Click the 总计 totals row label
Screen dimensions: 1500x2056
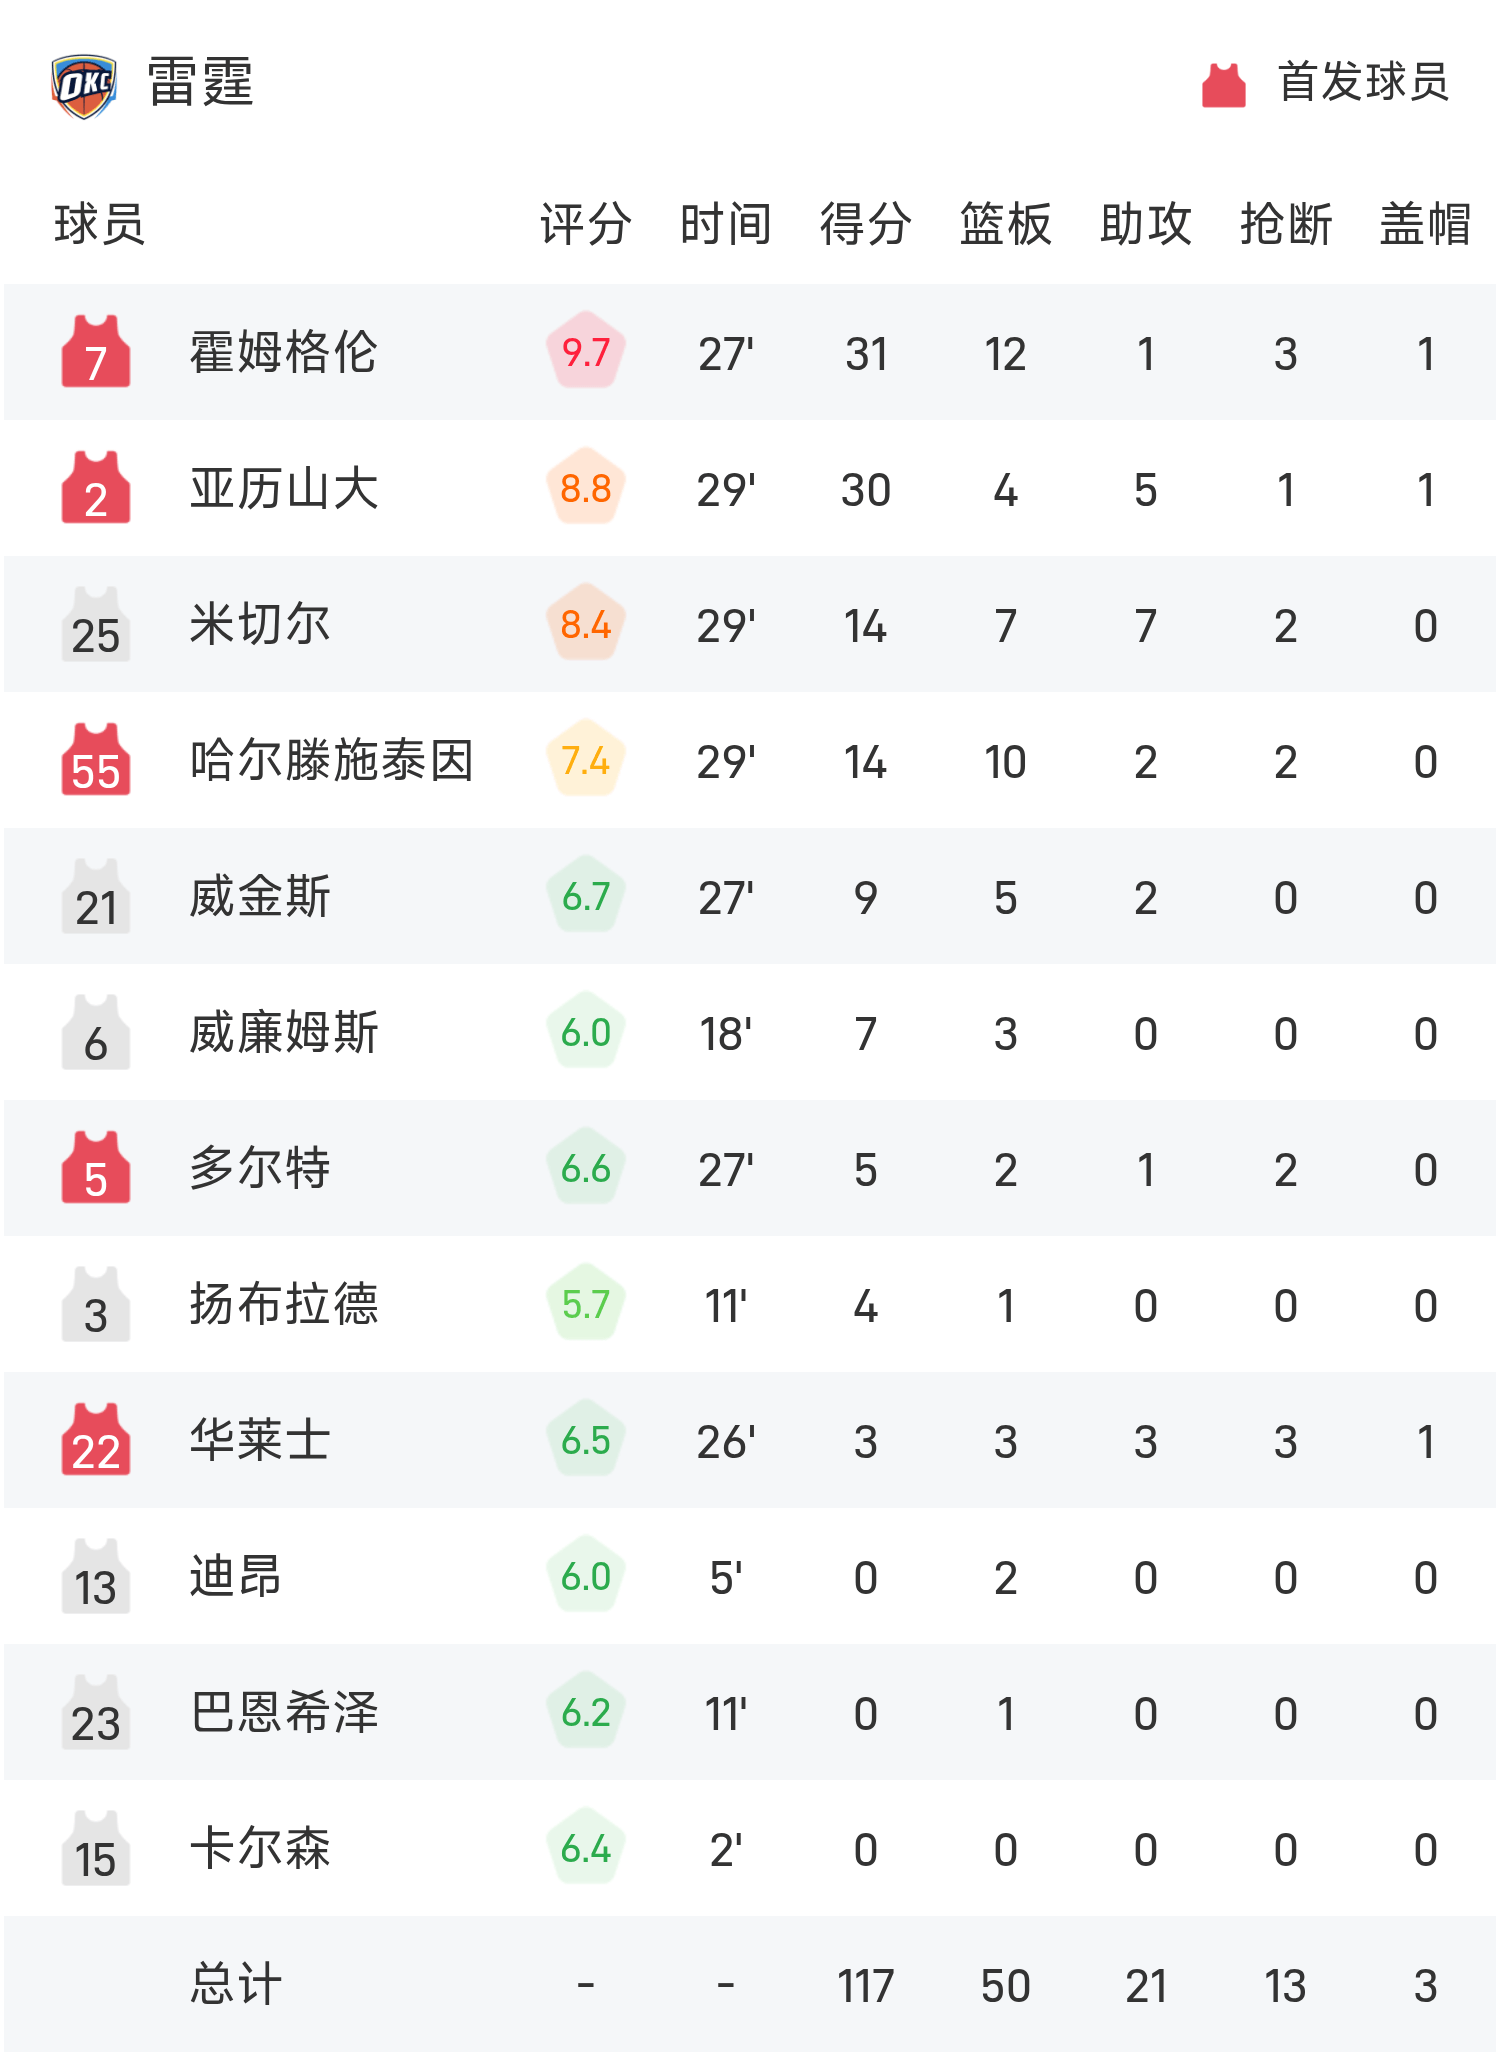pos(236,1984)
